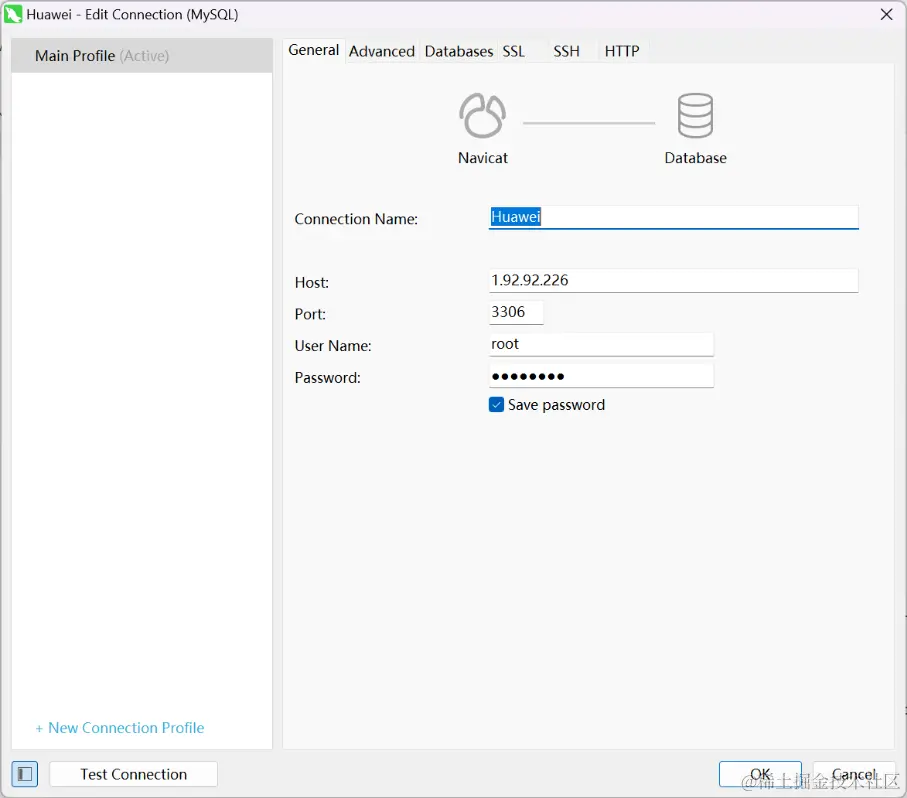Close the Edit Connection dialog
Viewport: 907px width, 798px height.
pos(886,14)
